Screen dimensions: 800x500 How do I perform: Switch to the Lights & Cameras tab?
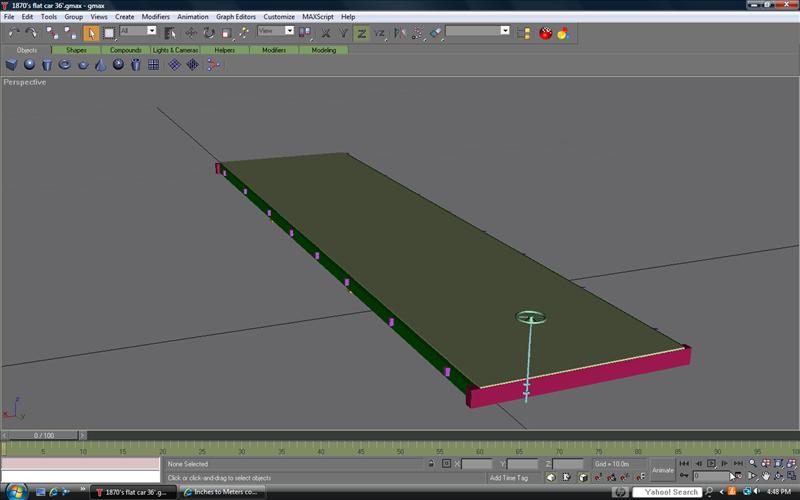pyautogui.click(x=175, y=50)
